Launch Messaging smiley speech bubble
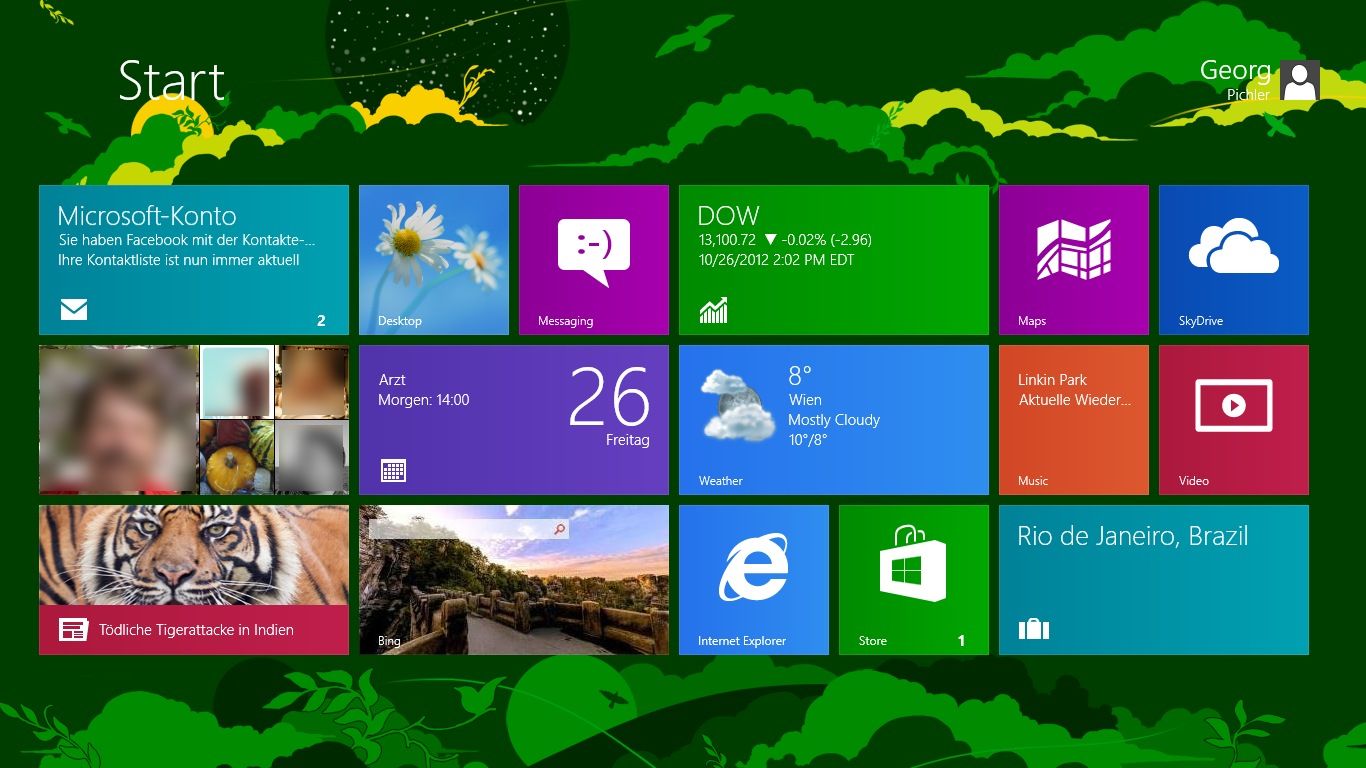 594,252
